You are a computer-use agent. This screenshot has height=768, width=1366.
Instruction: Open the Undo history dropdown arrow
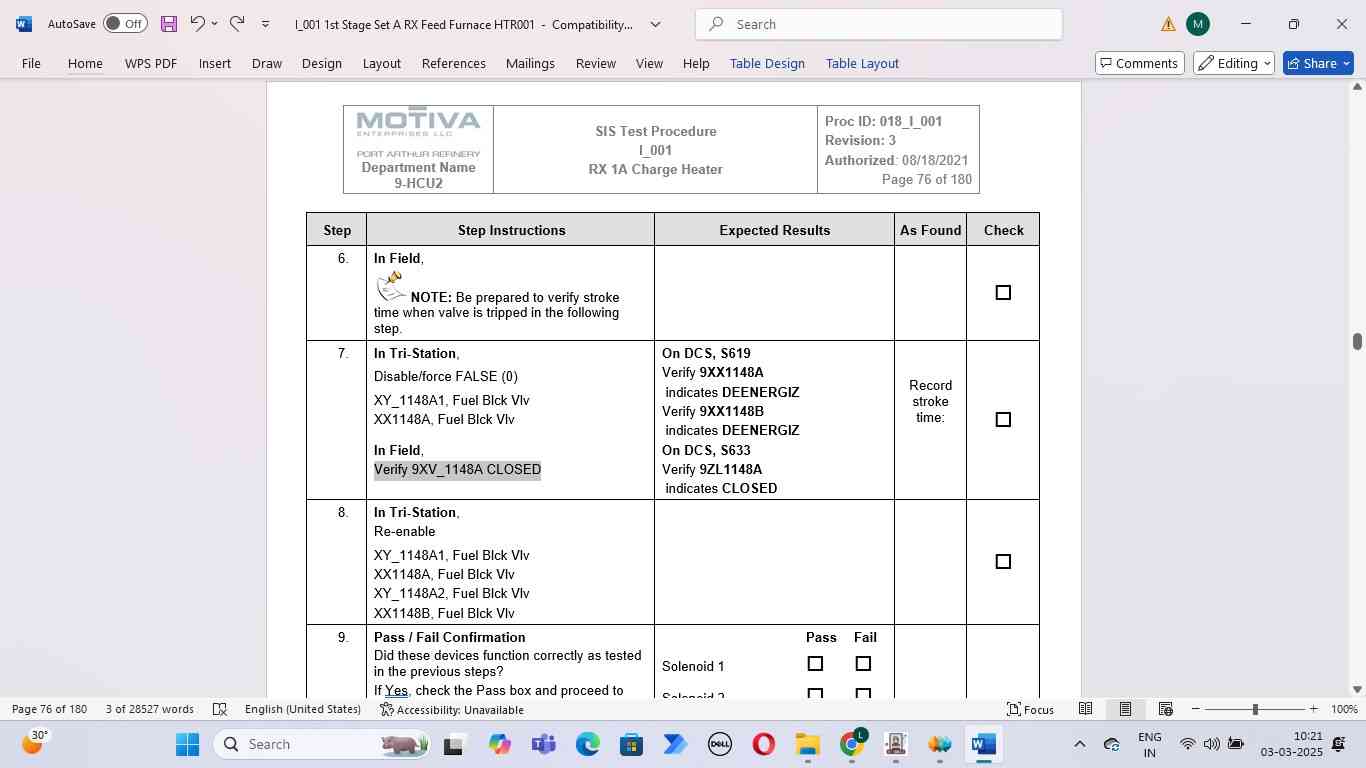pos(214,24)
